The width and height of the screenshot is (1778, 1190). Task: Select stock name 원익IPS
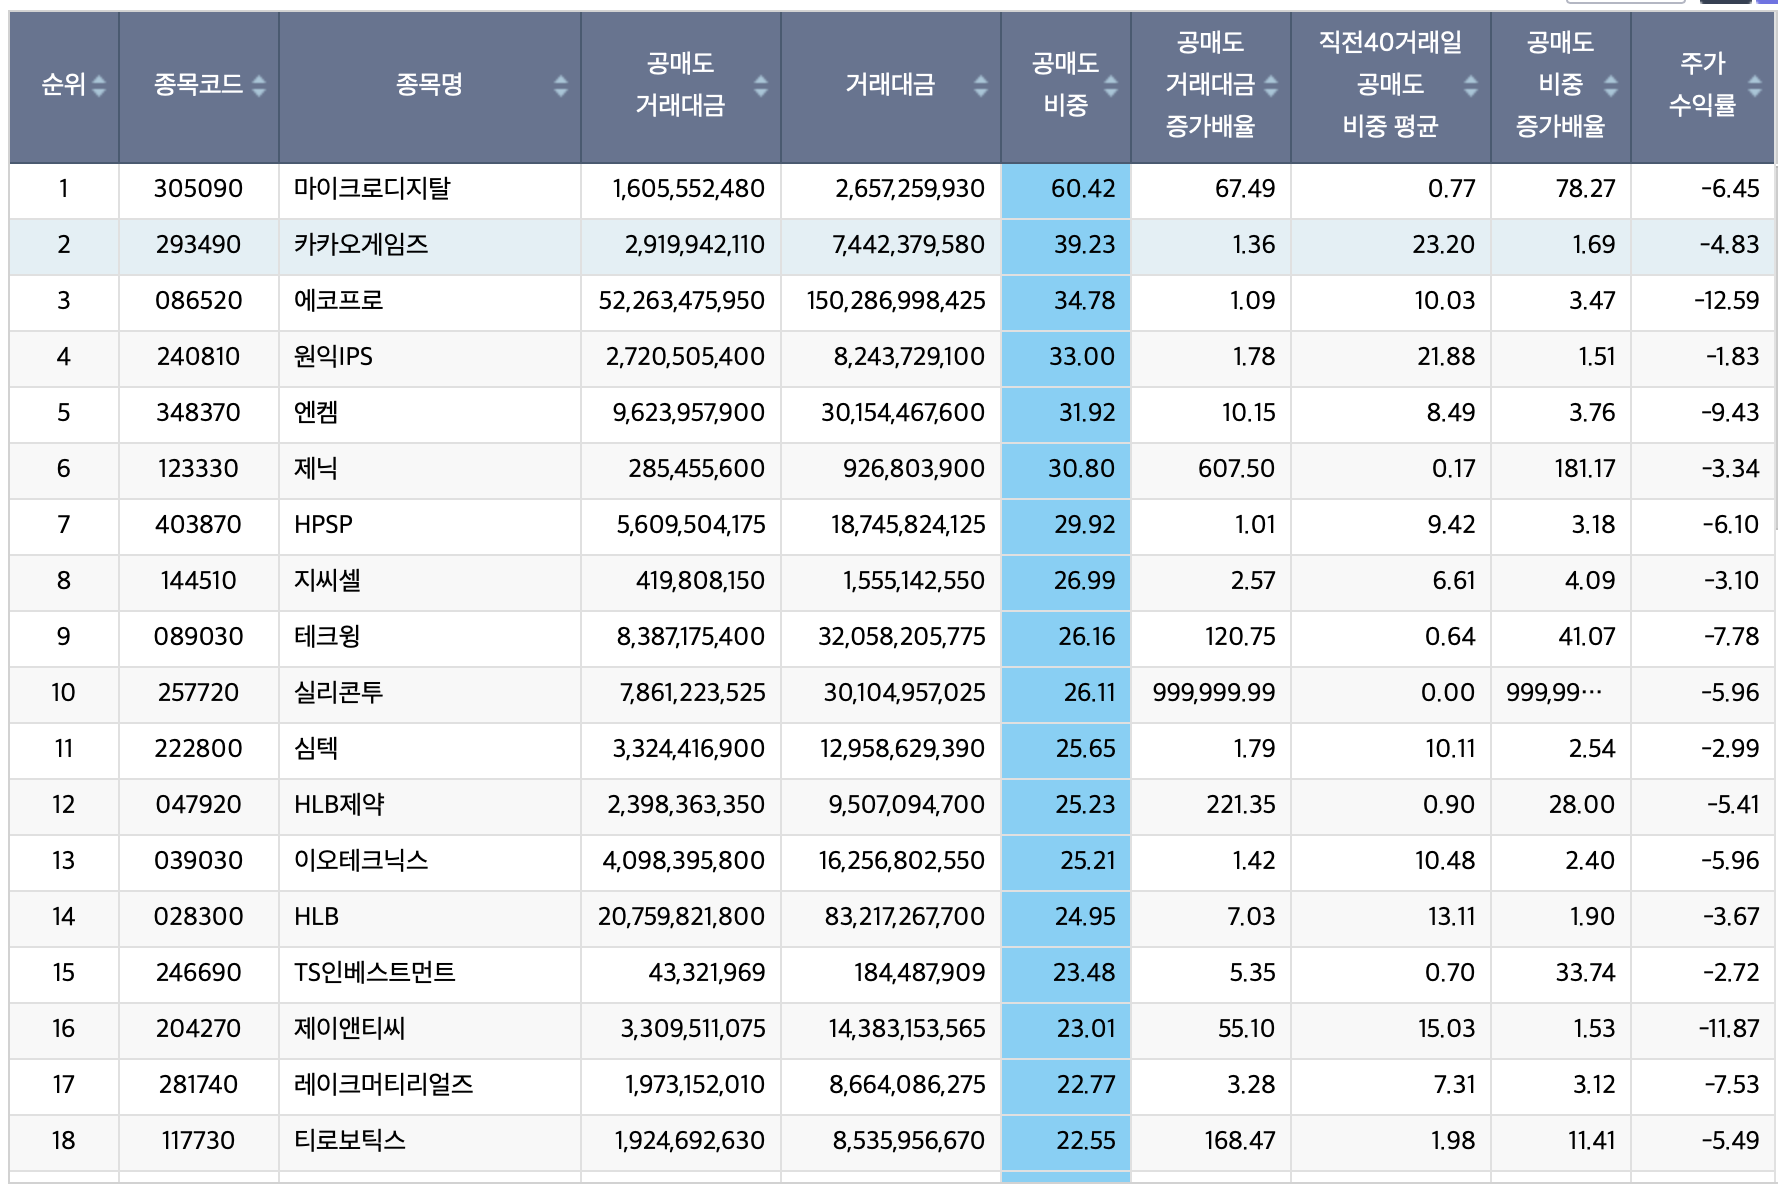(x=333, y=356)
